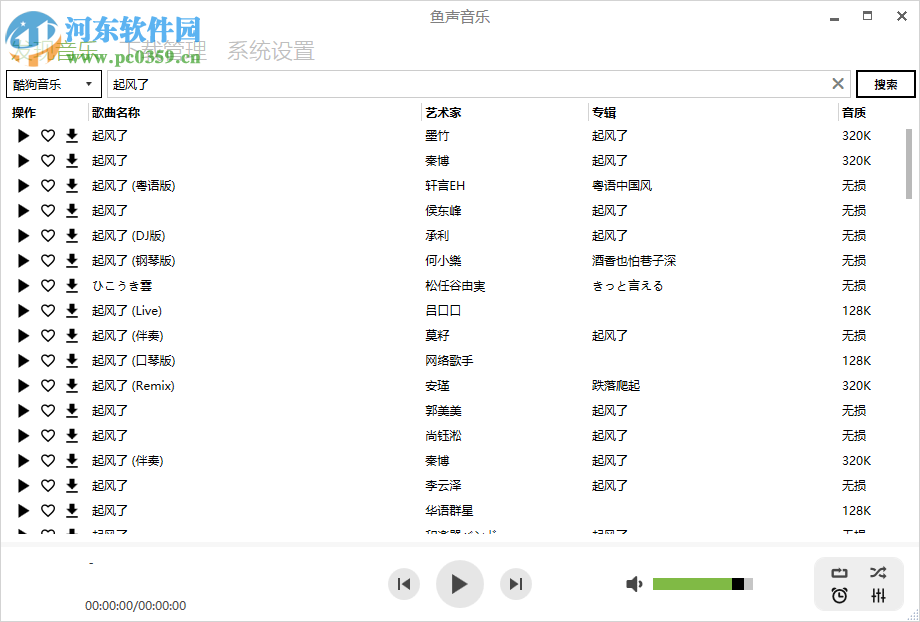Clear the search box with the X

tap(838, 84)
